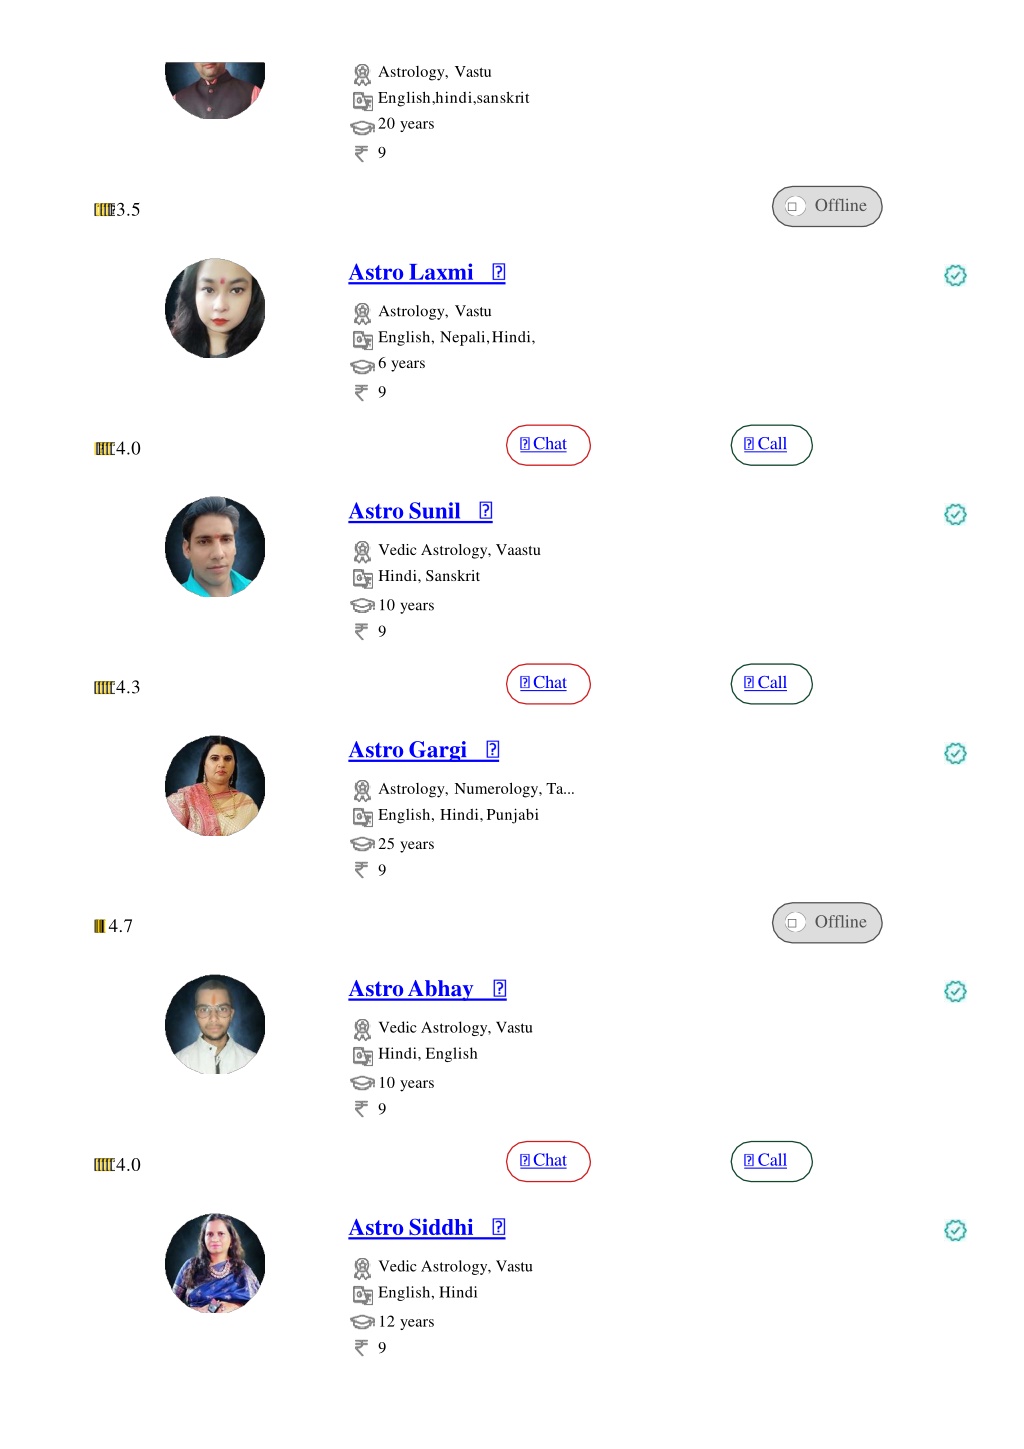Open Astro Siddhi's profile page
The image size is (1024, 1449).
[427, 1227]
